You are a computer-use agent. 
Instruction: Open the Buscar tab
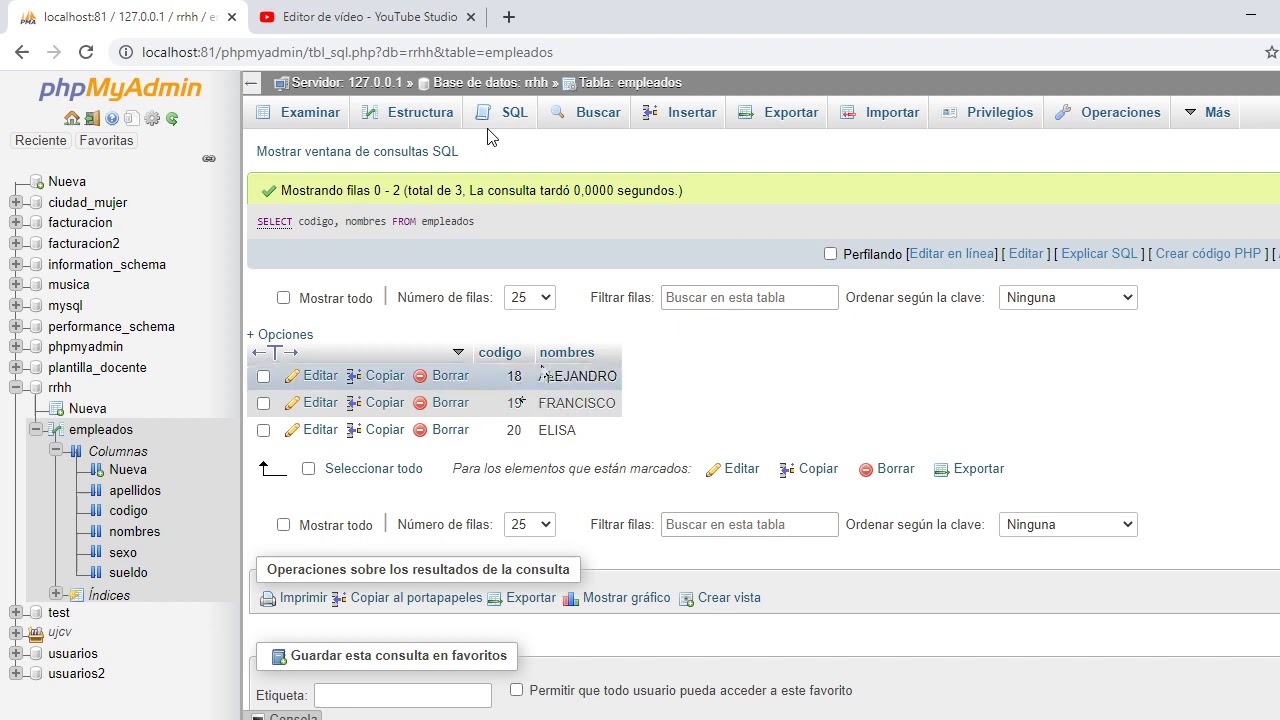pos(586,112)
